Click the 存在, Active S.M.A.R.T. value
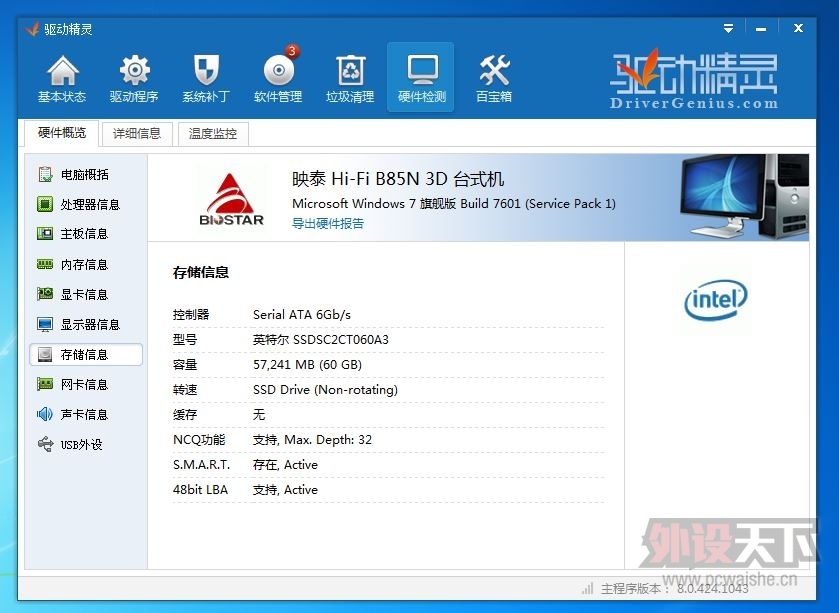This screenshot has height=613, width=839. point(285,465)
